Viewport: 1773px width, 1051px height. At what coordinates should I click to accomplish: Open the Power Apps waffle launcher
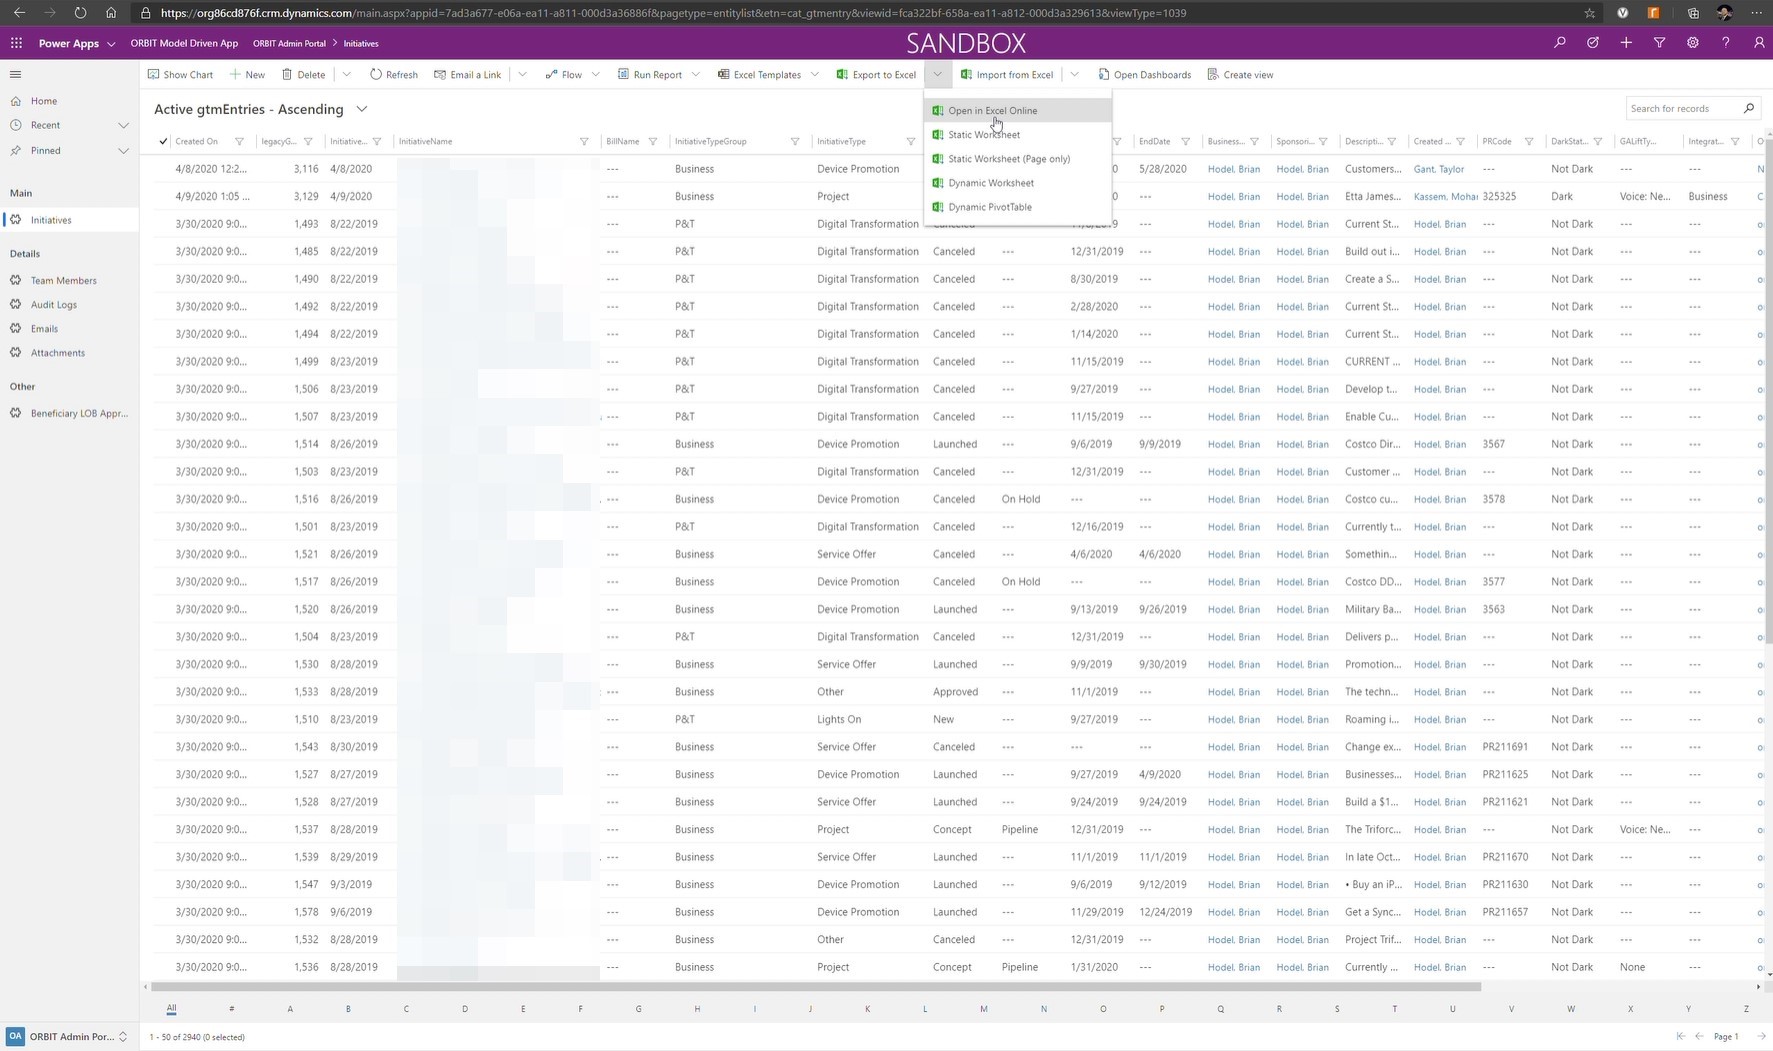(x=16, y=43)
